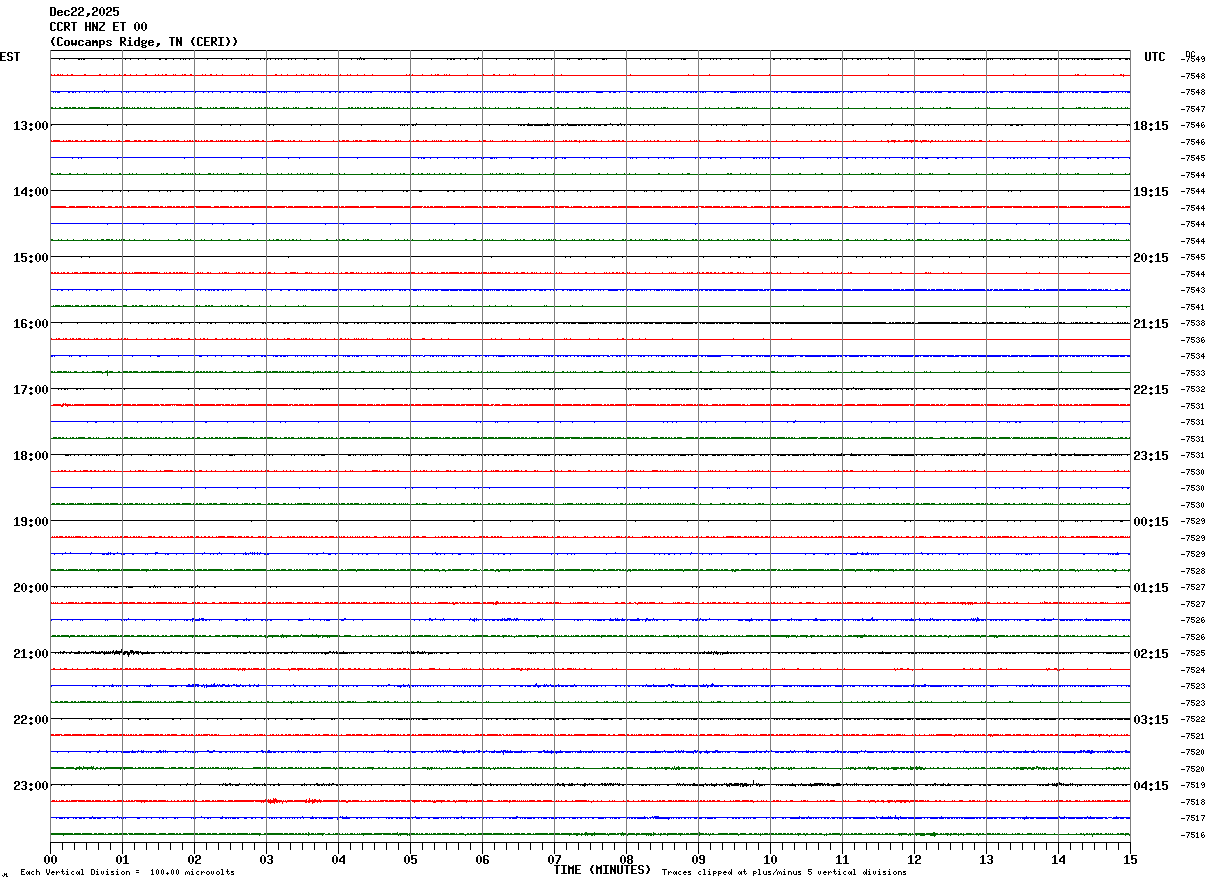Click the DC value -7541
Viewport: 1210px width, 886px height.
(x=1192, y=307)
